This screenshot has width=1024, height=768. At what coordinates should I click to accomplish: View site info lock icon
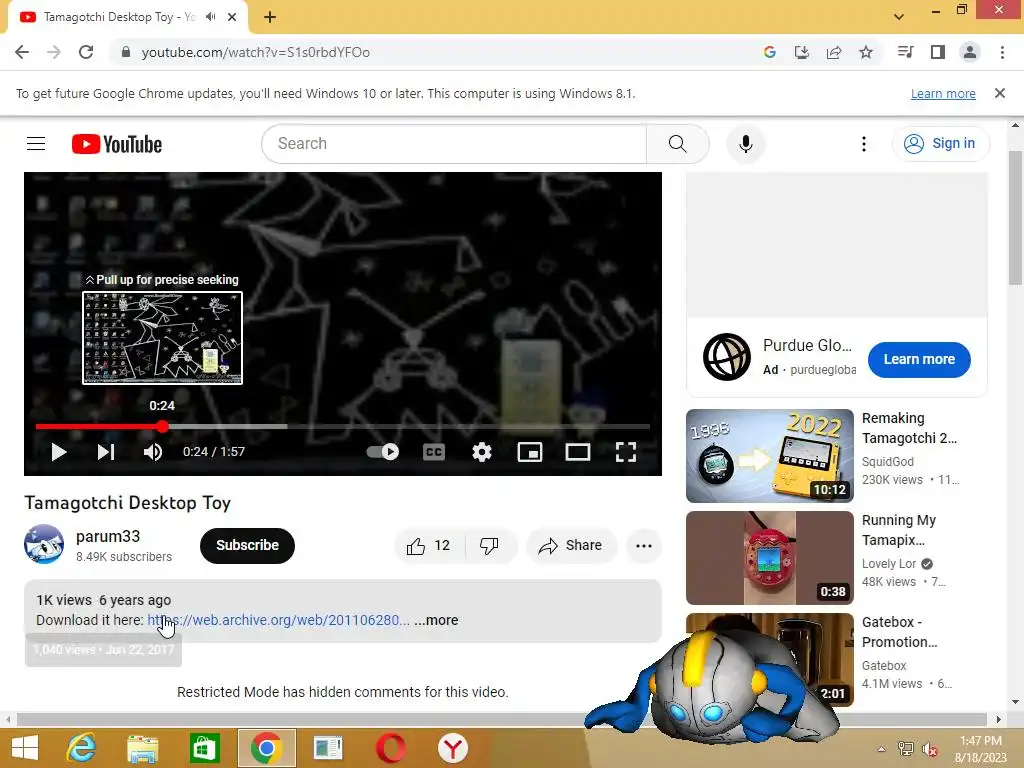coord(125,52)
